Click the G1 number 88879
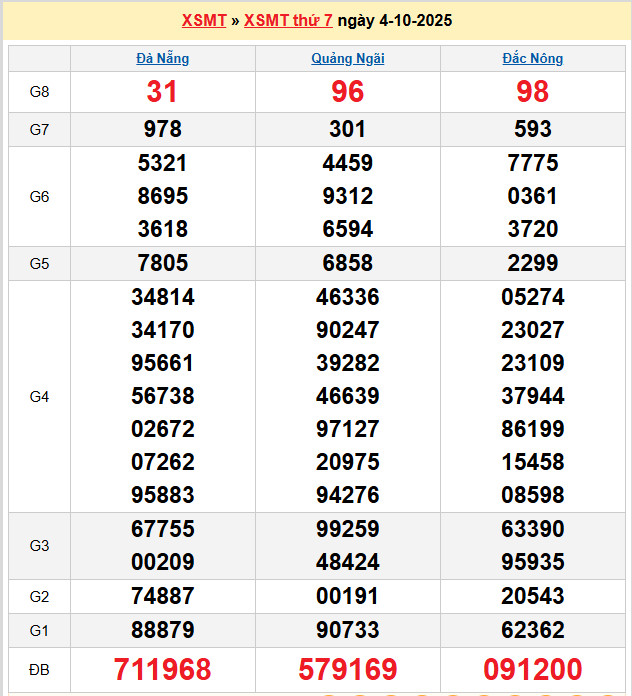This screenshot has width=632, height=696. click(162, 631)
